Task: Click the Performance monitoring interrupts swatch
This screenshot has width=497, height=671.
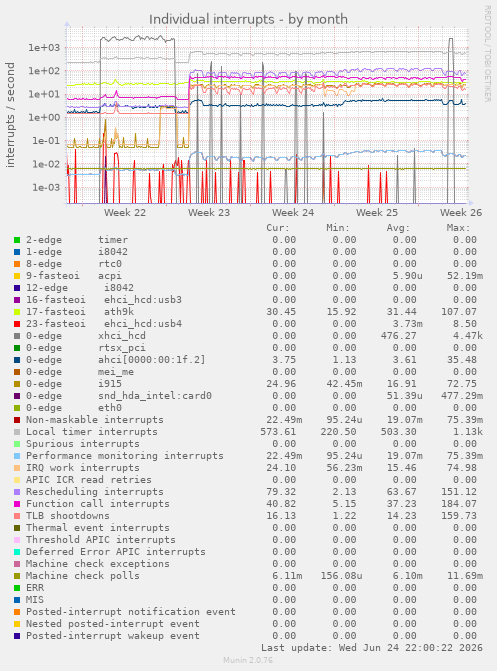Action: tap(17, 456)
